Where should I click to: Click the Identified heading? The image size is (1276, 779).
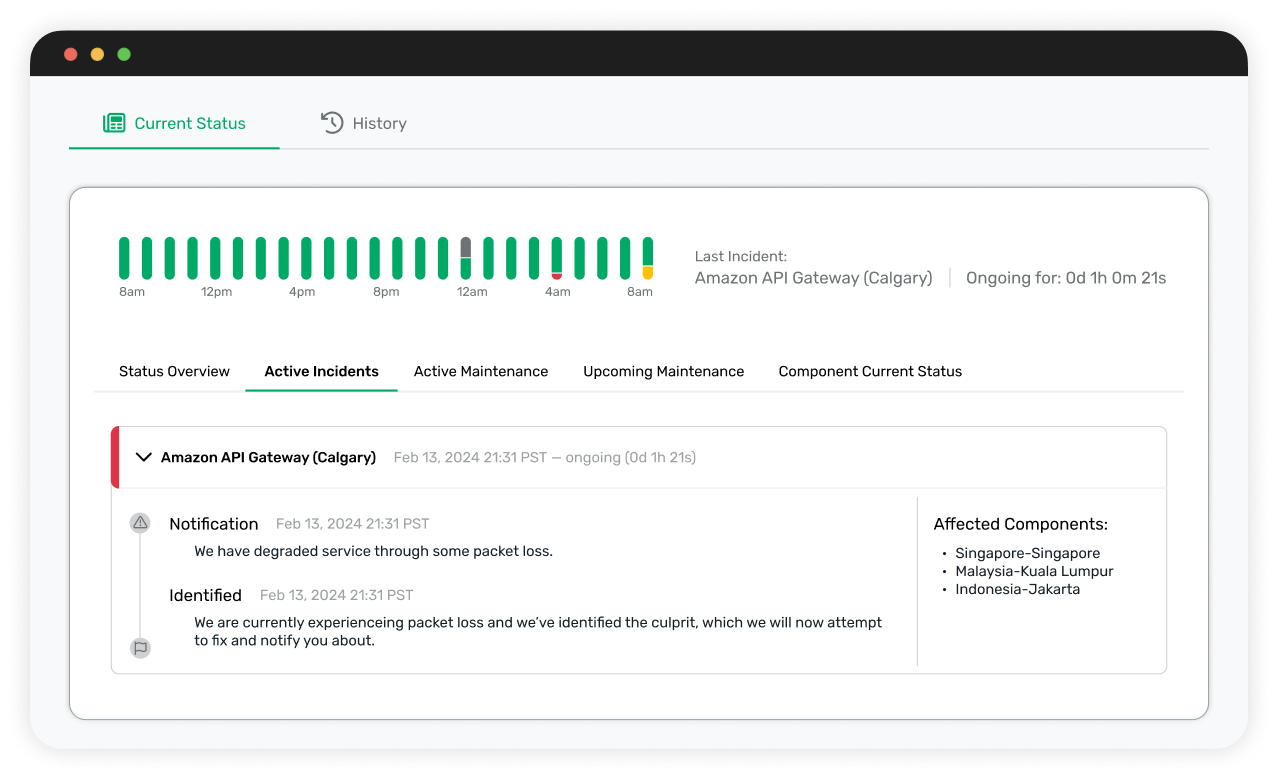click(205, 595)
